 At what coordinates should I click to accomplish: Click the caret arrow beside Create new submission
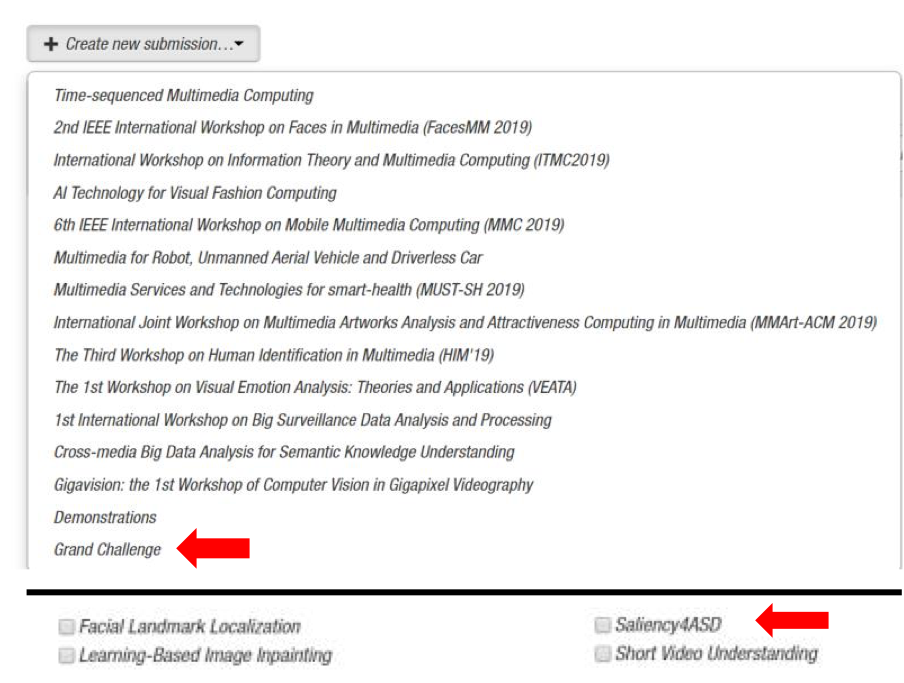click(239, 43)
